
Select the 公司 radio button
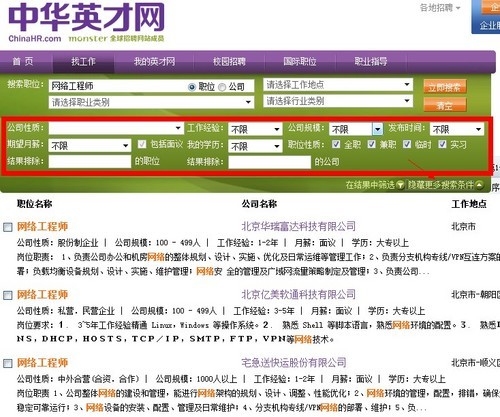tap(222, 87)
